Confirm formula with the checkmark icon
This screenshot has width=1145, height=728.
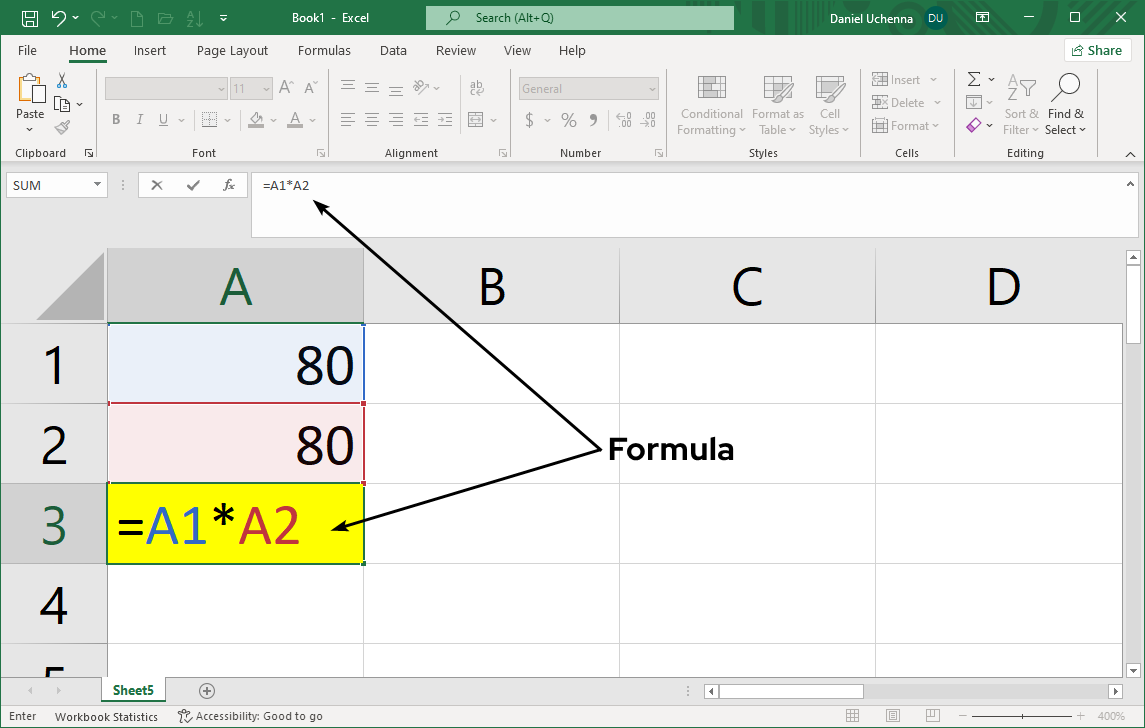tap(192, 185)
